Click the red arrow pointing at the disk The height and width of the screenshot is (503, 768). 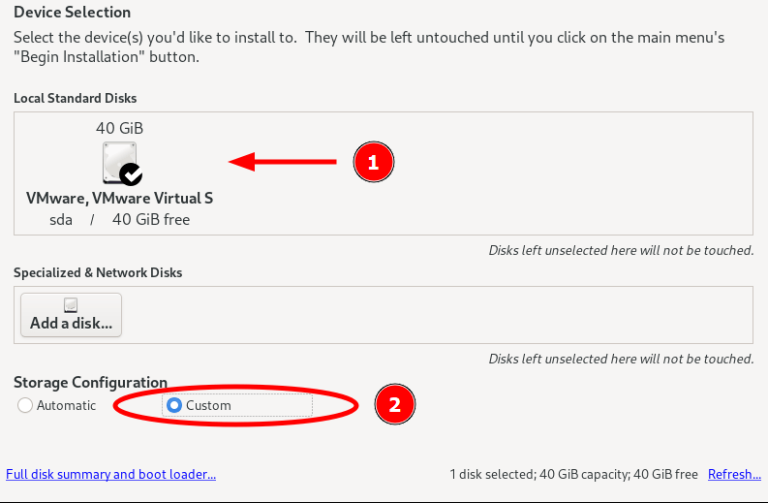point(283,161)
